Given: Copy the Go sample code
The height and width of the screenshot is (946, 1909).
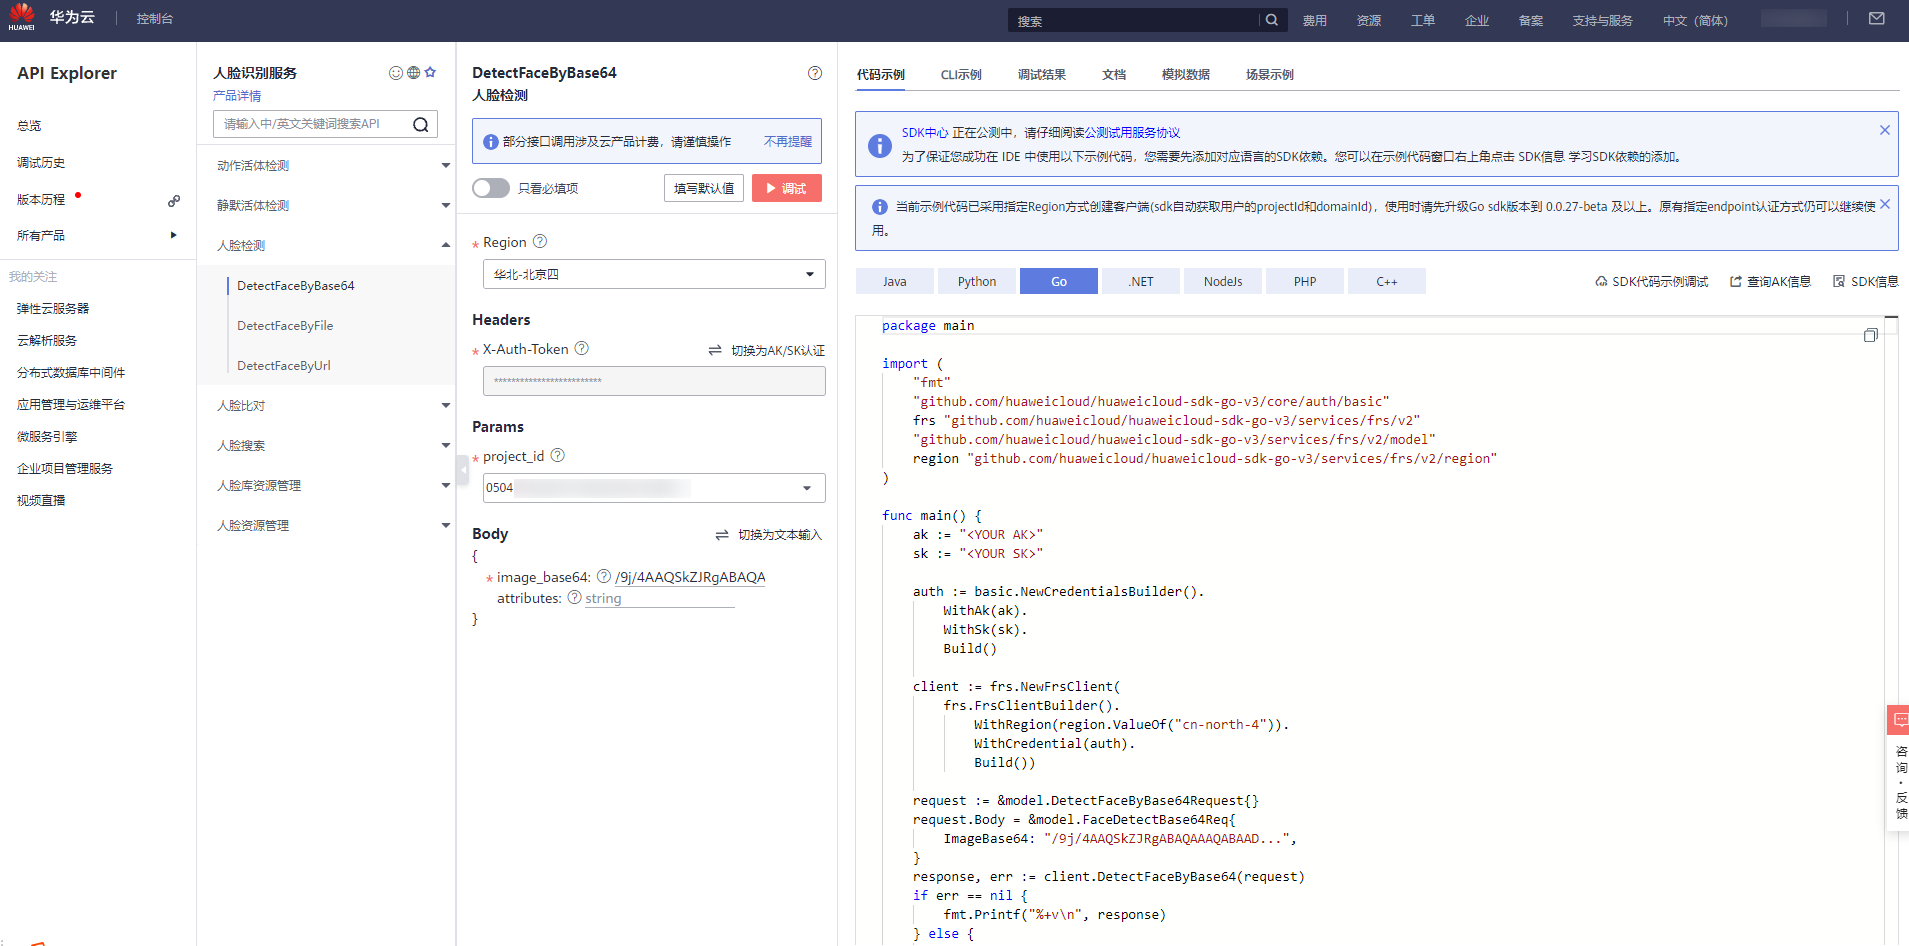Looking at the screenshot, I should 1870,335.
